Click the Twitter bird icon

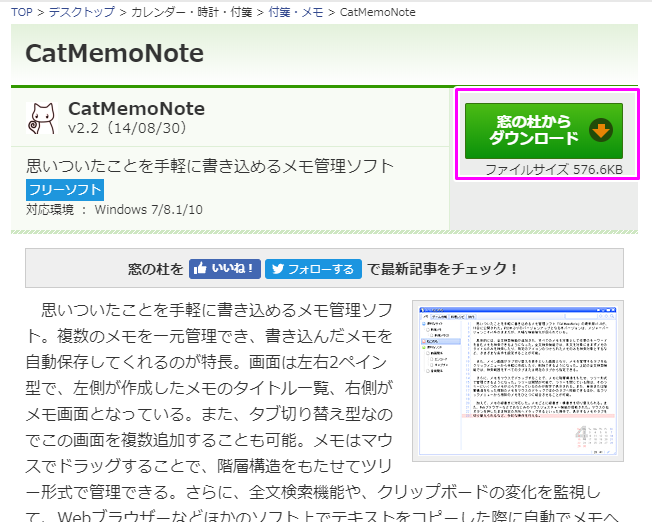click(x=278, y=269)
